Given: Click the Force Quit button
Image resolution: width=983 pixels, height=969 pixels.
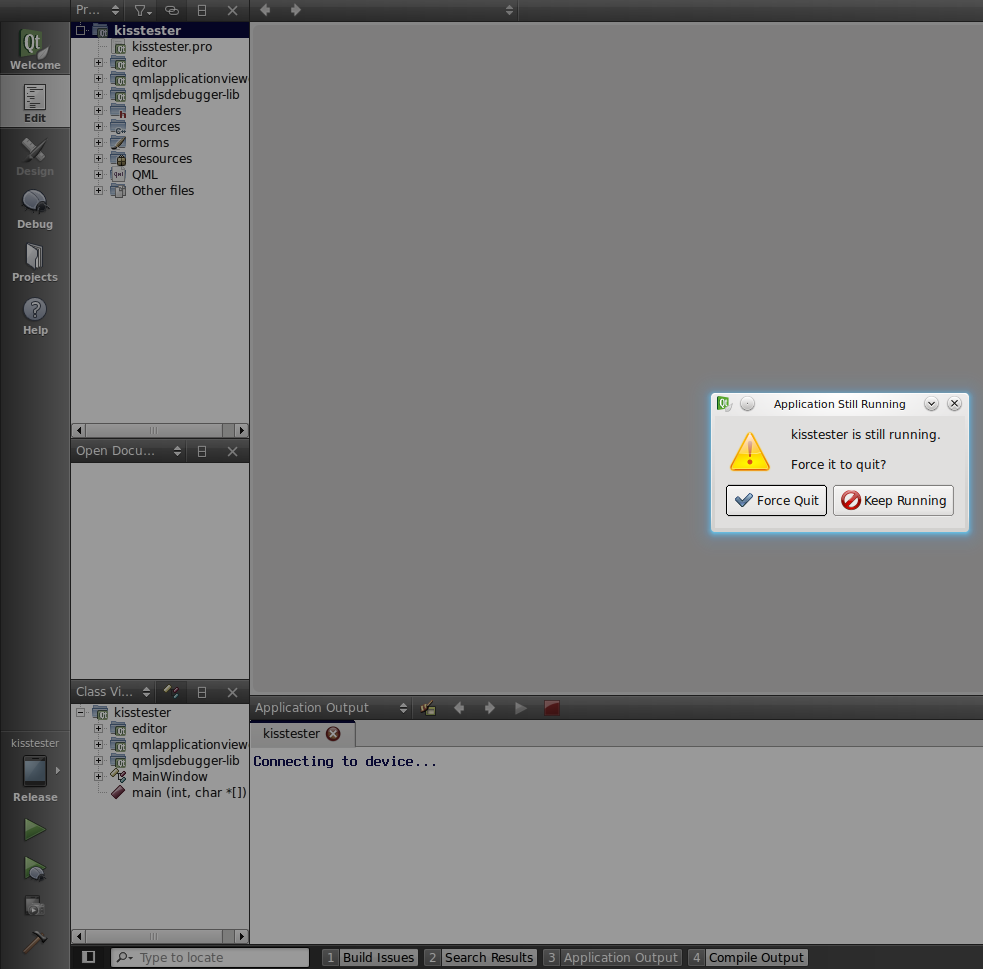Looking at the screenshot, I should pyautogui.click(x=776, y=500).
